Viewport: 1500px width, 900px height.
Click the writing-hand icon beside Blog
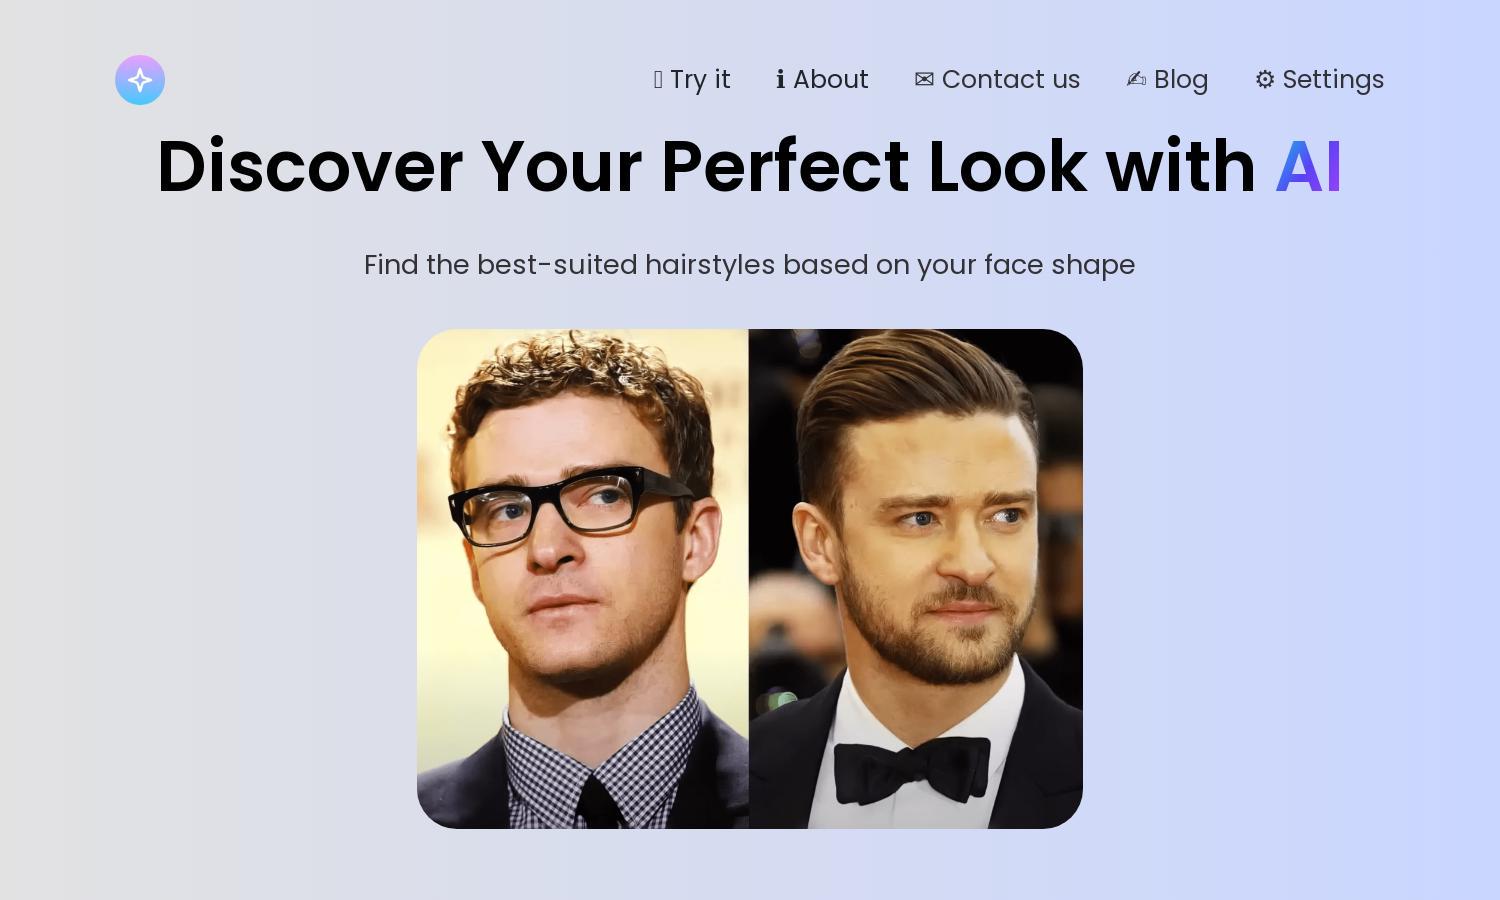coord(1136,80)
